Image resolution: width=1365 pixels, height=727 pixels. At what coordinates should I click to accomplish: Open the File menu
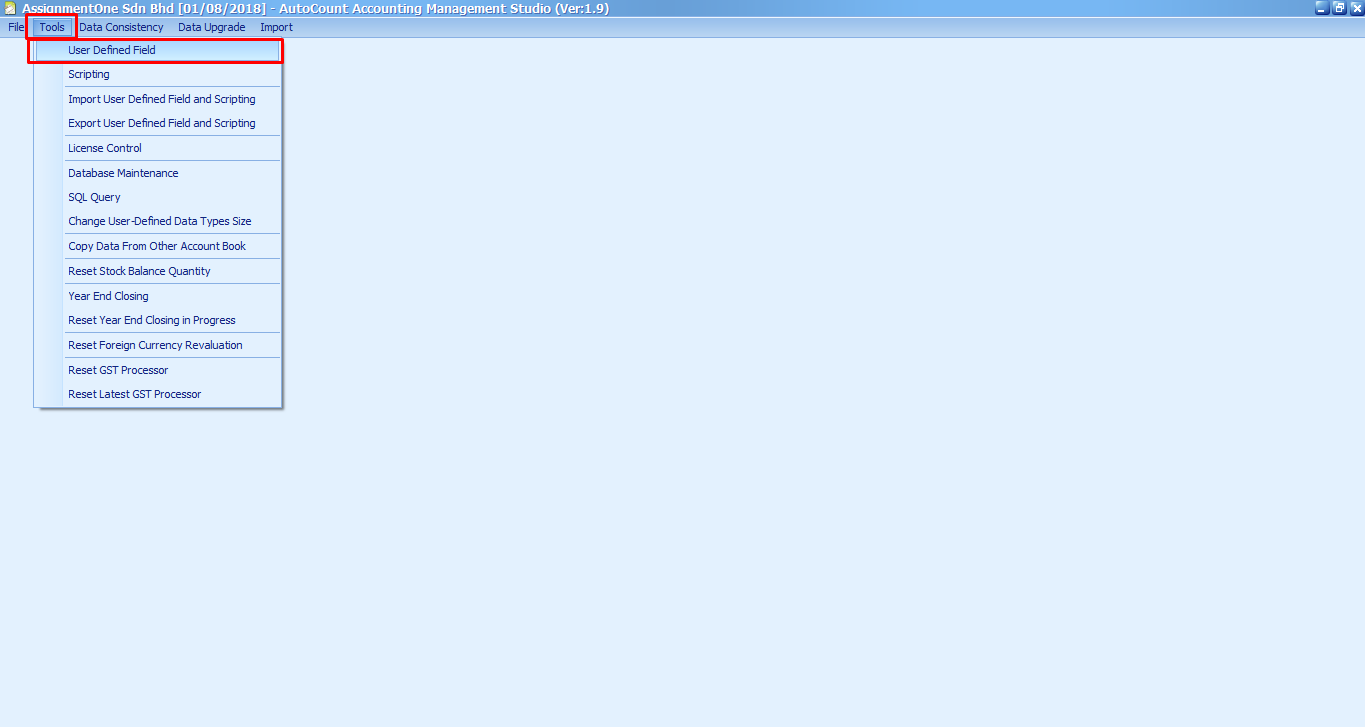point(16,27)
